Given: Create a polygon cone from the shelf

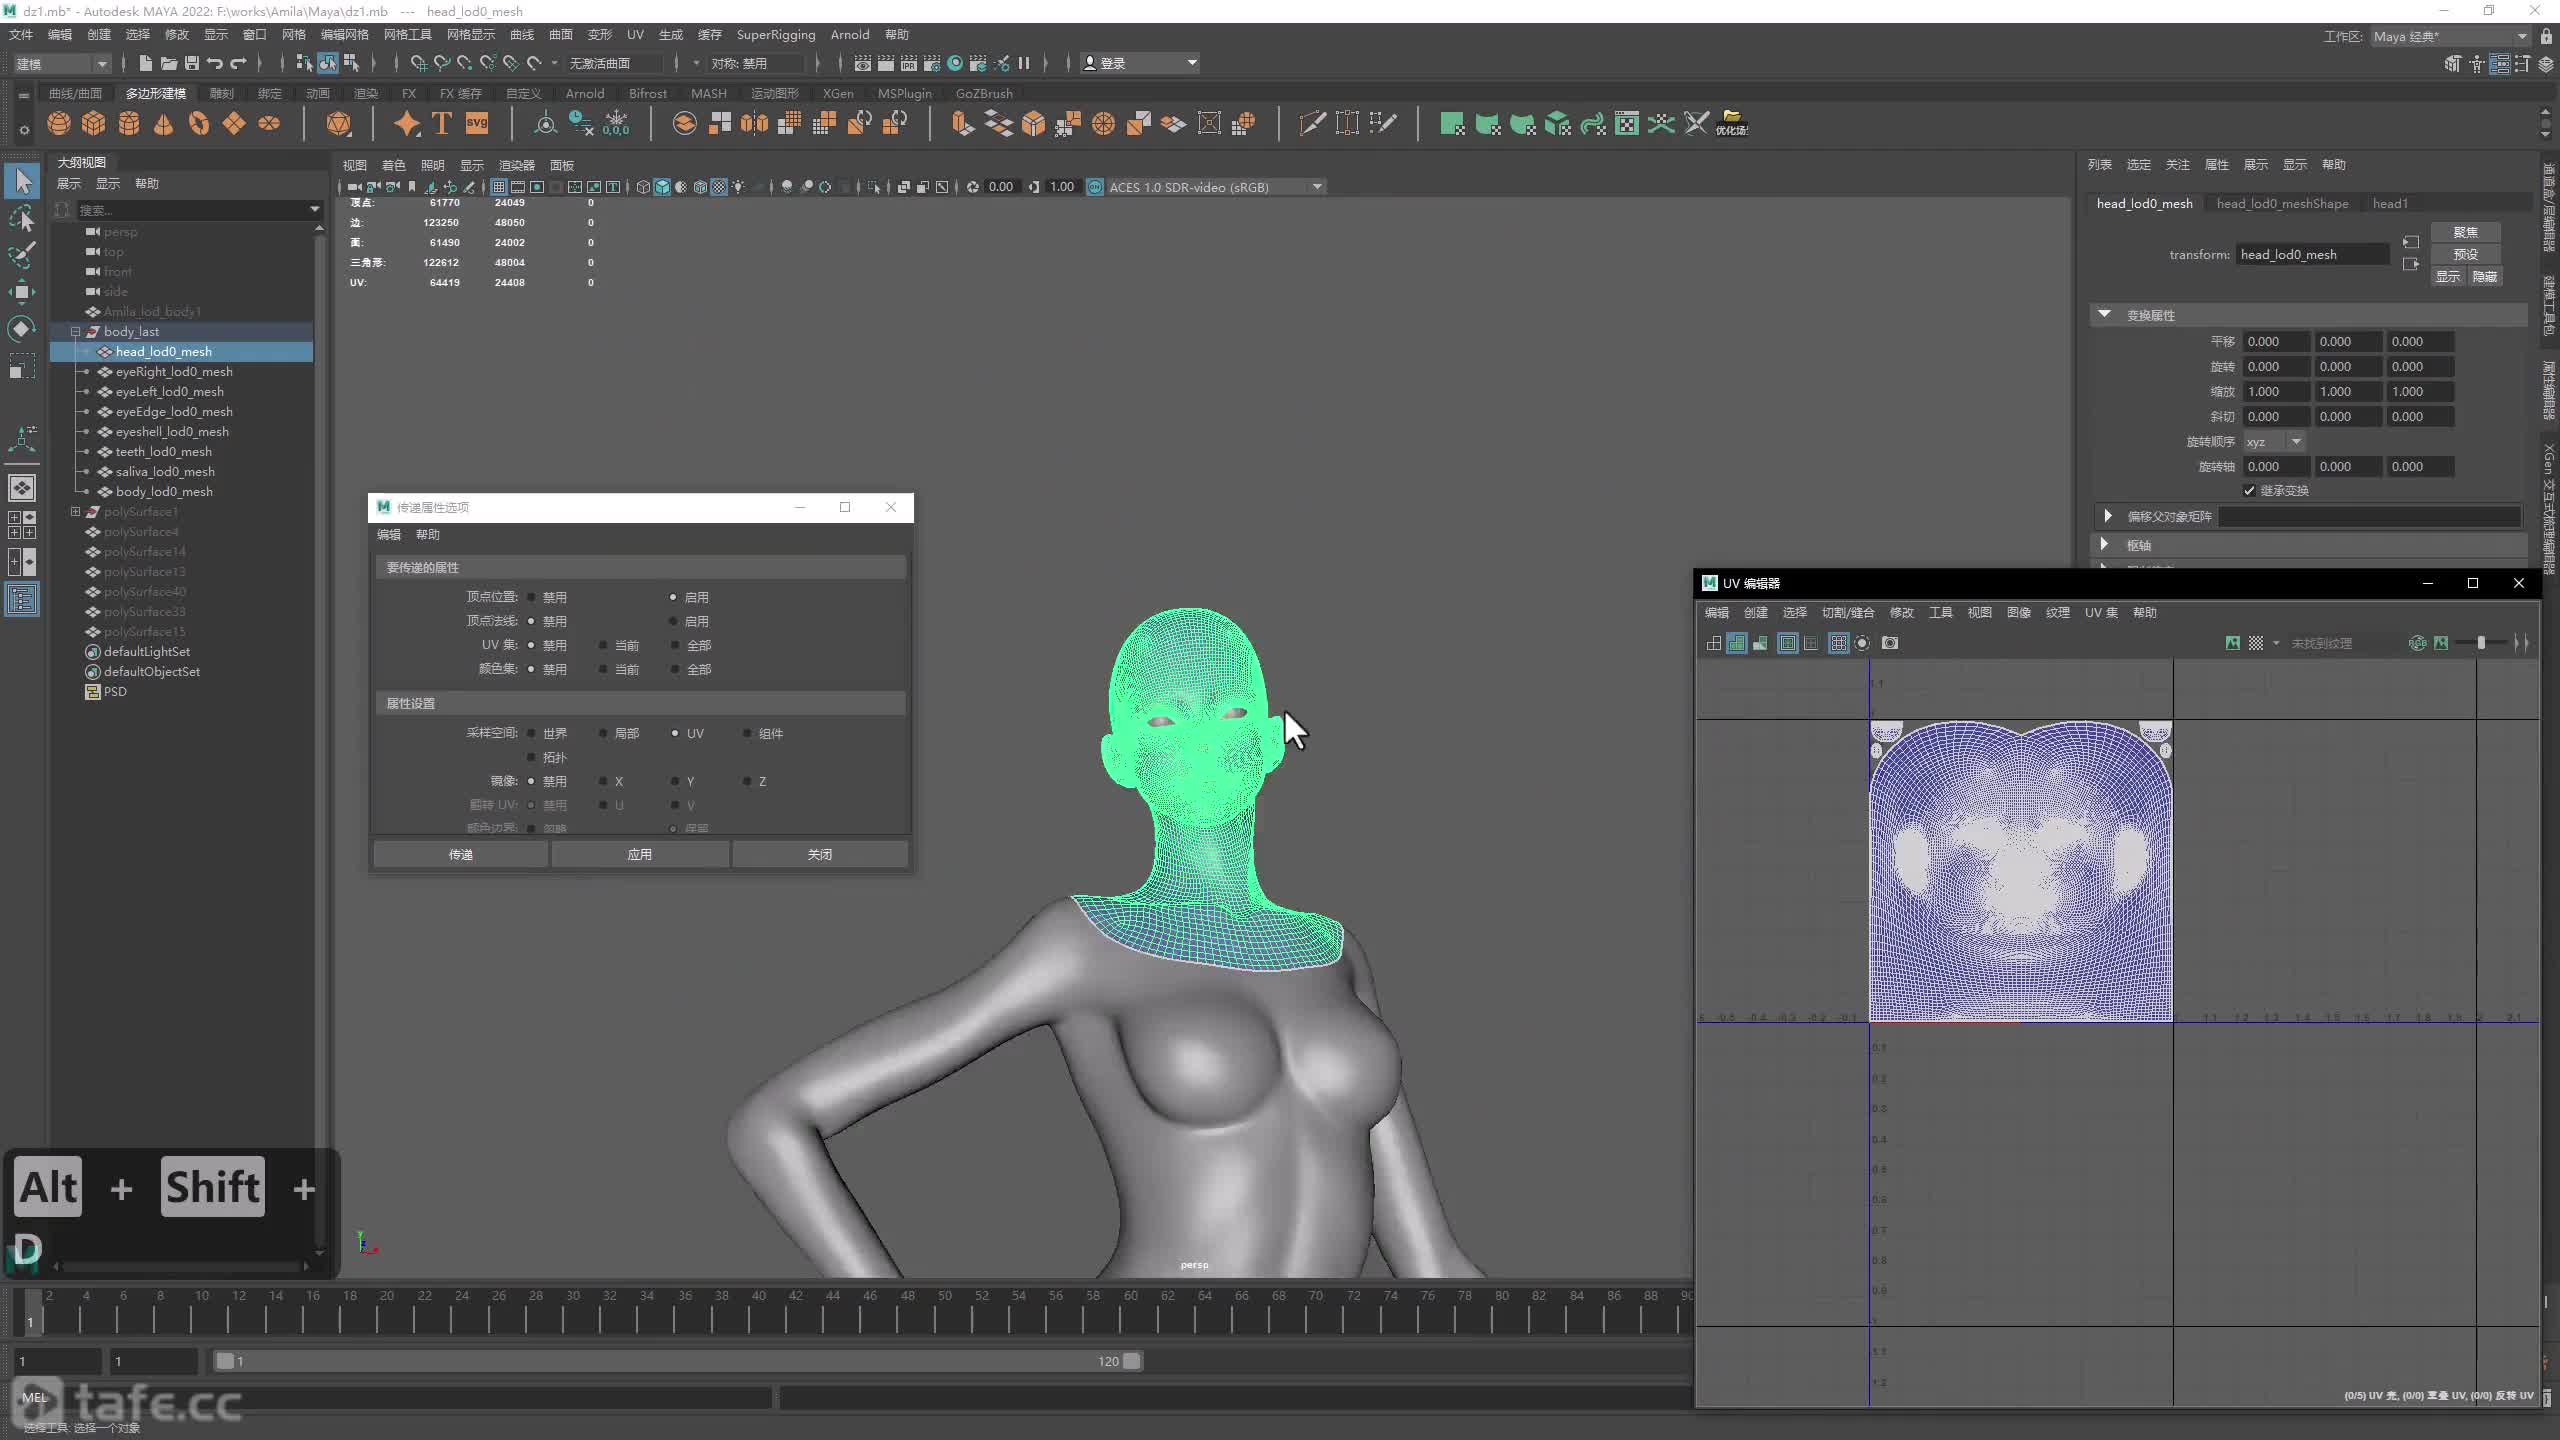Looking at the screenshot, I should (164, 123).
